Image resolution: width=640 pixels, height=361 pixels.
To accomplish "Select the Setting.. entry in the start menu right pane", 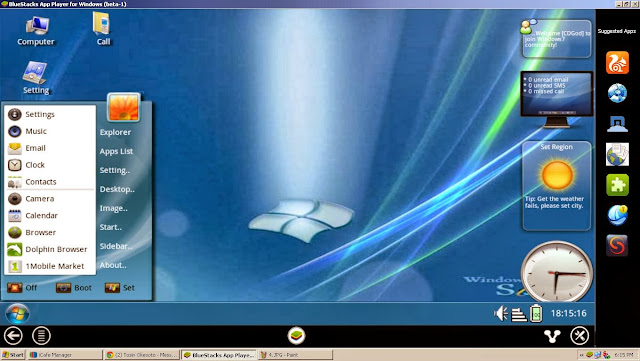I will click(x=115, y=170).
